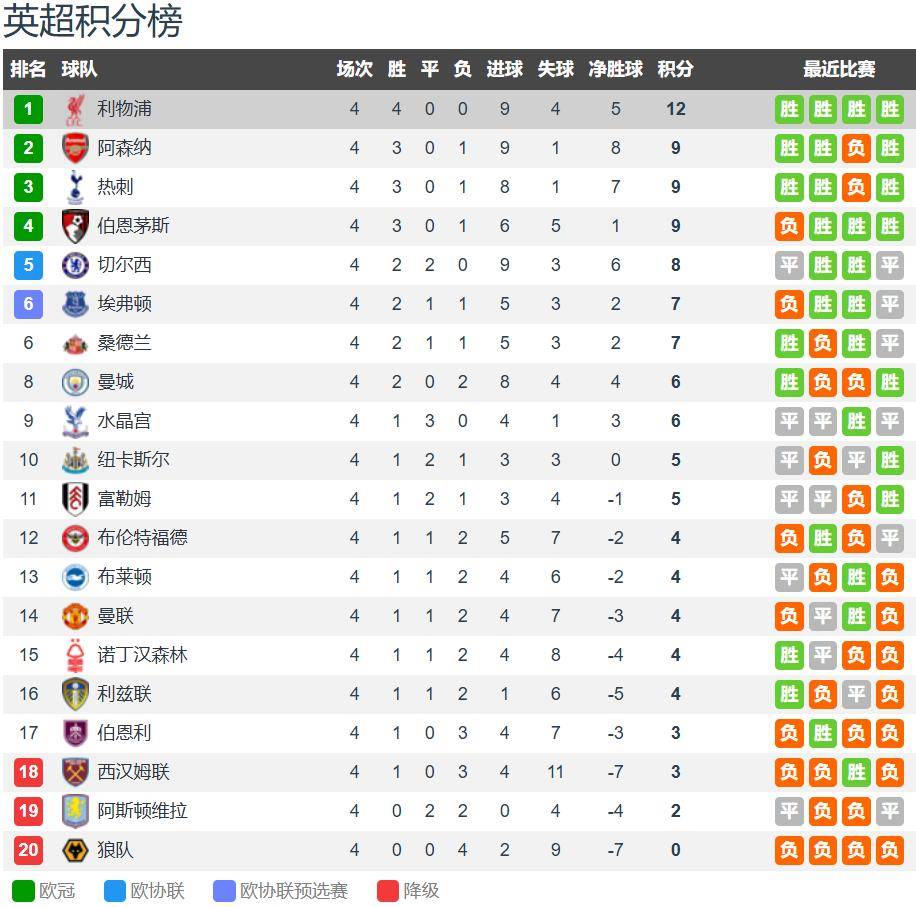The image size is (916, 907).
Task: Click the Chelsea club crest icon
Action: (x=76, y=265)
